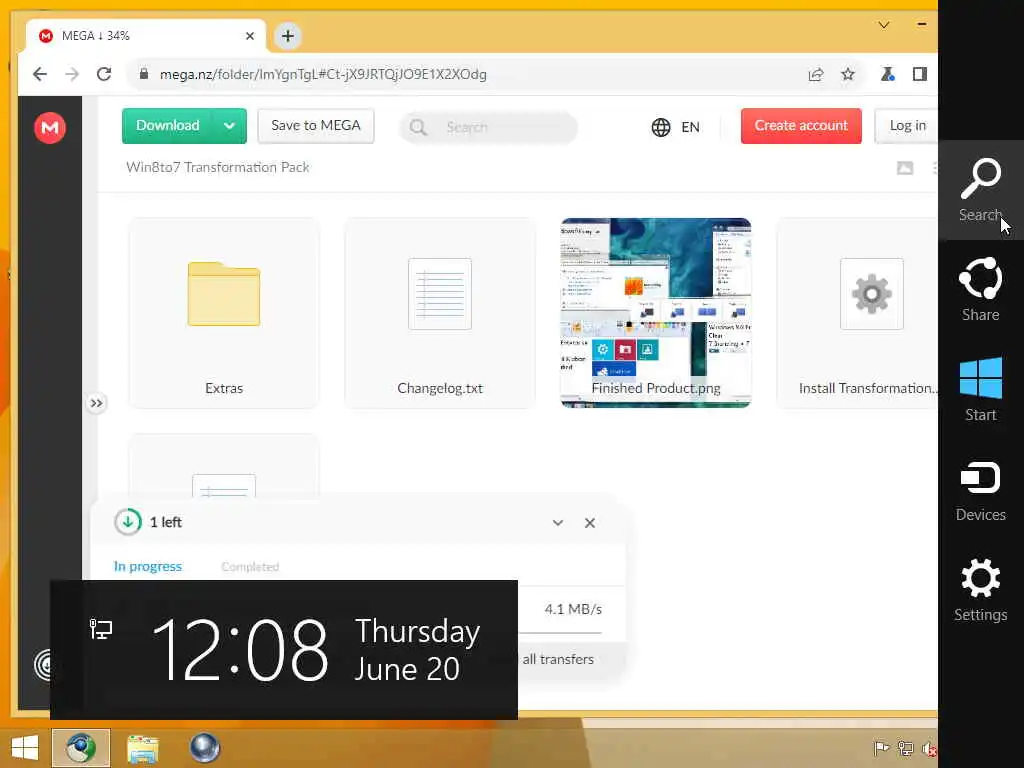Switch to the Completed tab
This screenshot has width=1024, height=768.
pyautogui.click(x=250, y=566)
